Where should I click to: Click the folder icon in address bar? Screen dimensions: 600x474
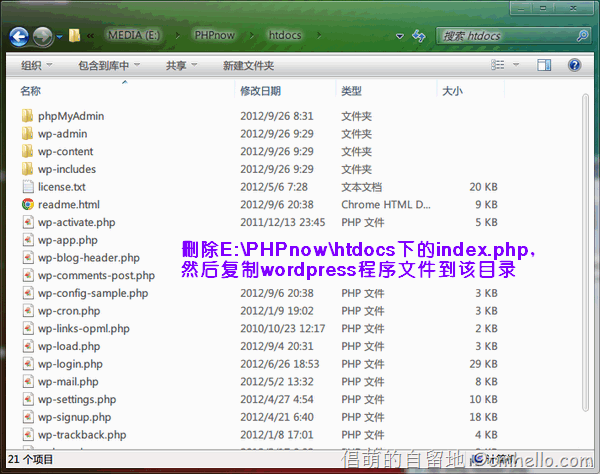74,36
